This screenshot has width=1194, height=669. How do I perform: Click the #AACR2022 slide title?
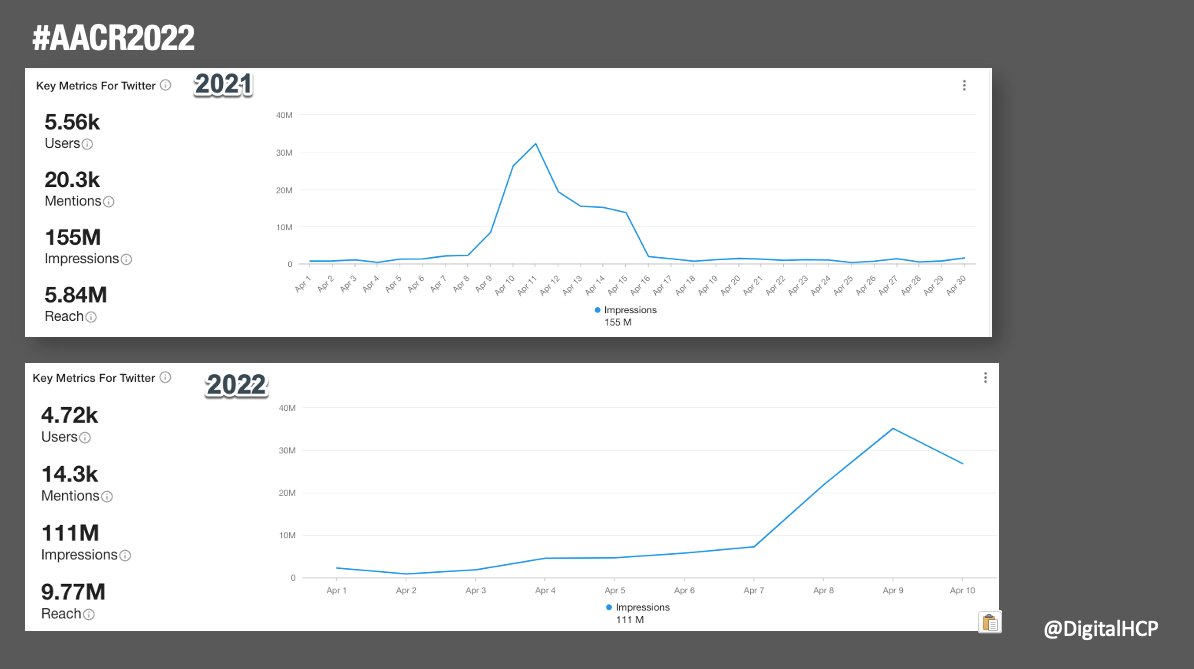(x=113, y=37)
